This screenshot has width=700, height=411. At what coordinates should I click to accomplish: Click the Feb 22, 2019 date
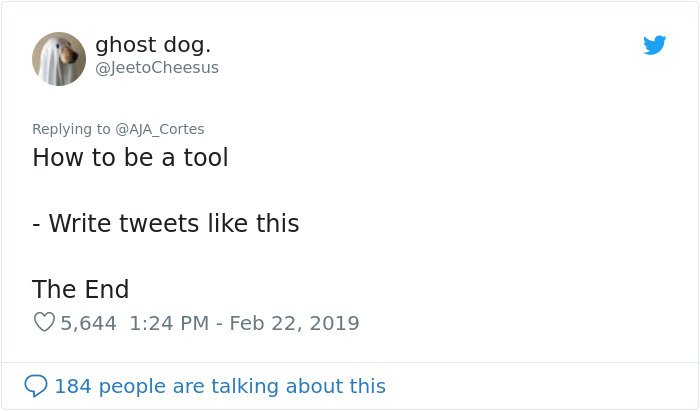coord(294,323)
